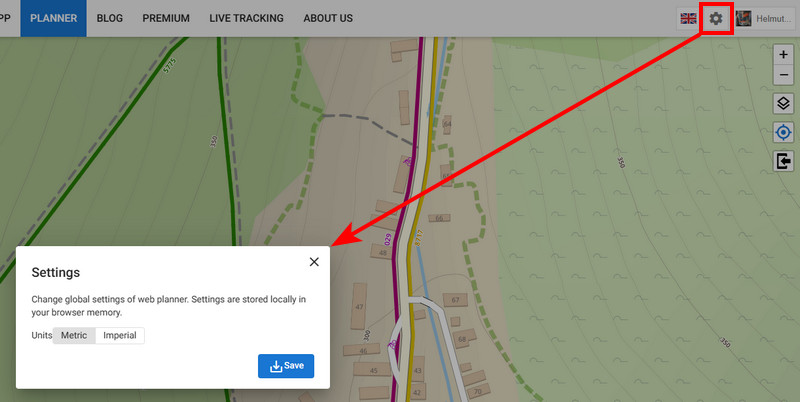Viewport: 800px width, 402px height.
Task: Click building number 67 on map
Action: (455, 300)
